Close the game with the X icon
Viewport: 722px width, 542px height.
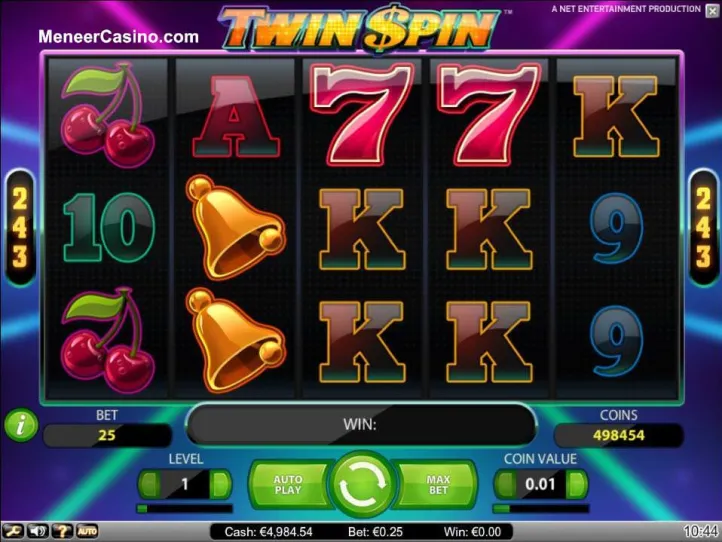click(712, 11)
